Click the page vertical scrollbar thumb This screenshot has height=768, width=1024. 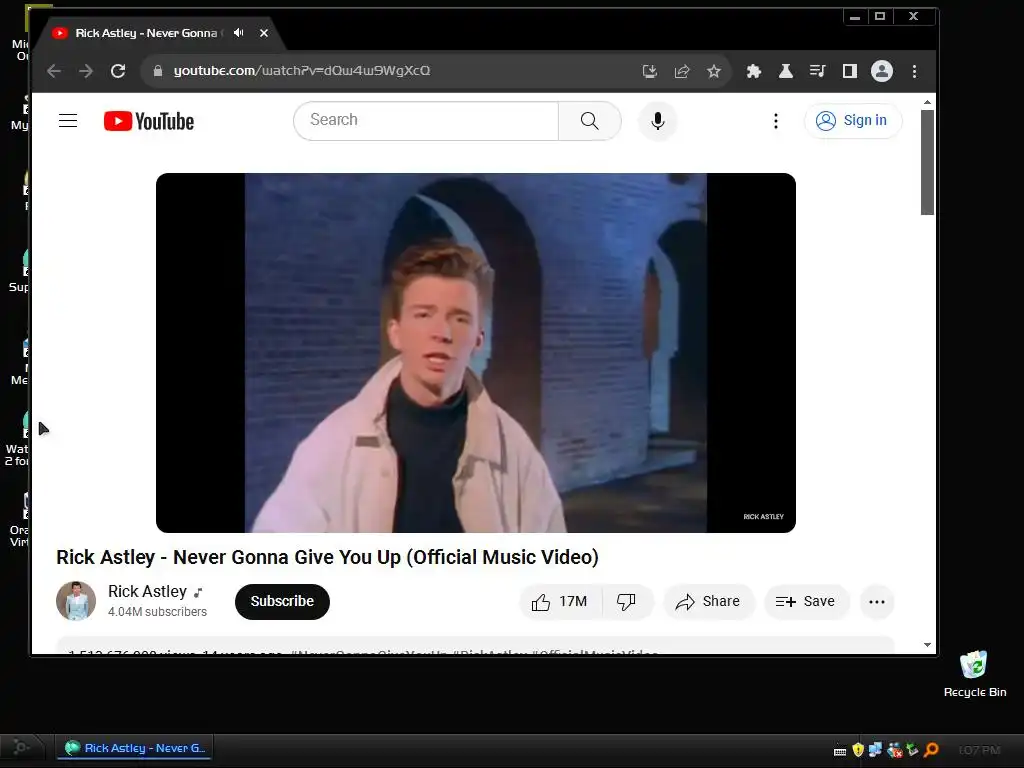point(927,162)
